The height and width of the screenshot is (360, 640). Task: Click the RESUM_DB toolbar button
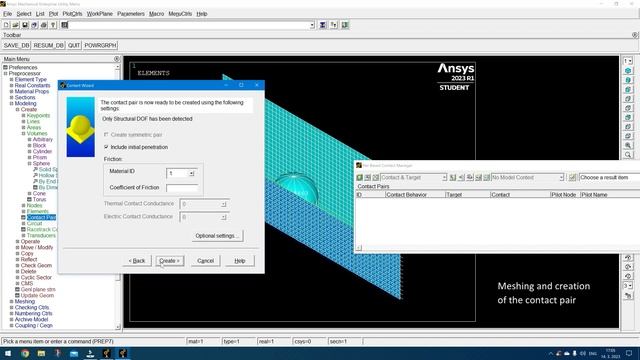tap(49, 45)
